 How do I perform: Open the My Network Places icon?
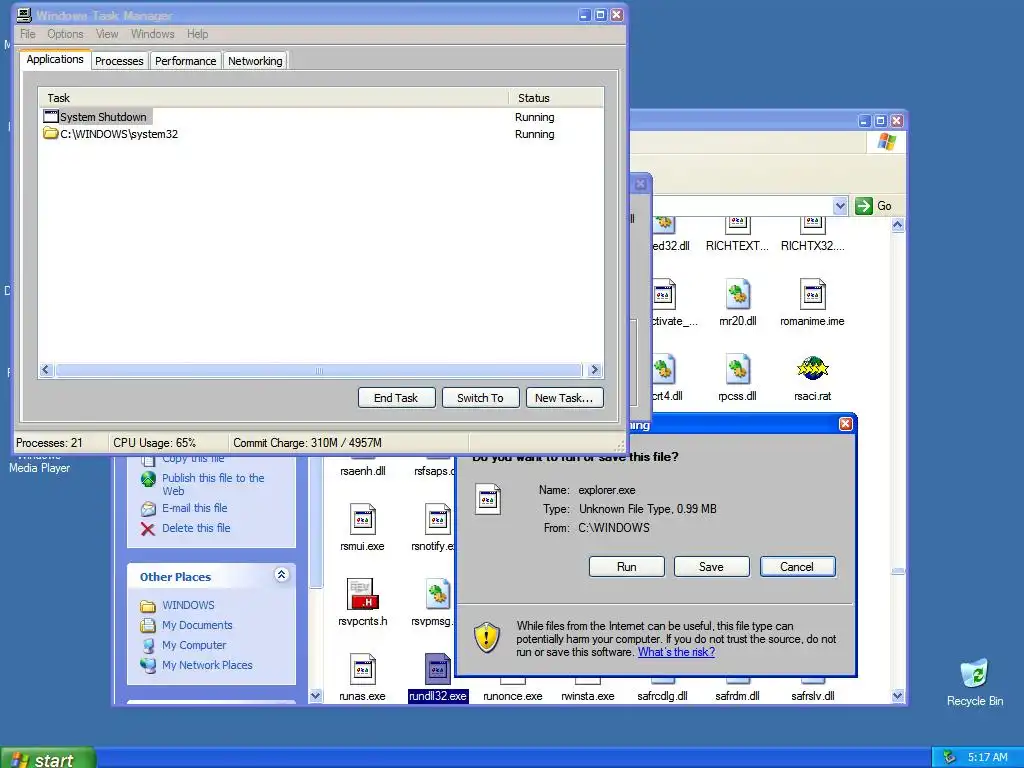click(148, 665)
